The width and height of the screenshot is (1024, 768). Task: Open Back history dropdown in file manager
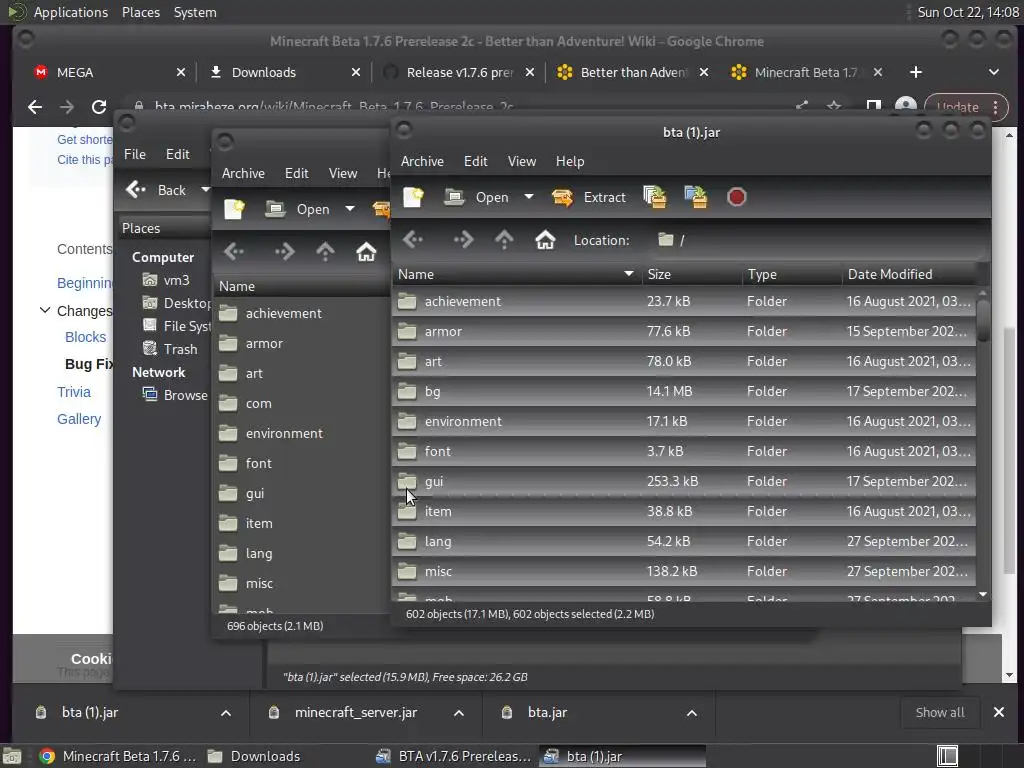coord(205,190)
